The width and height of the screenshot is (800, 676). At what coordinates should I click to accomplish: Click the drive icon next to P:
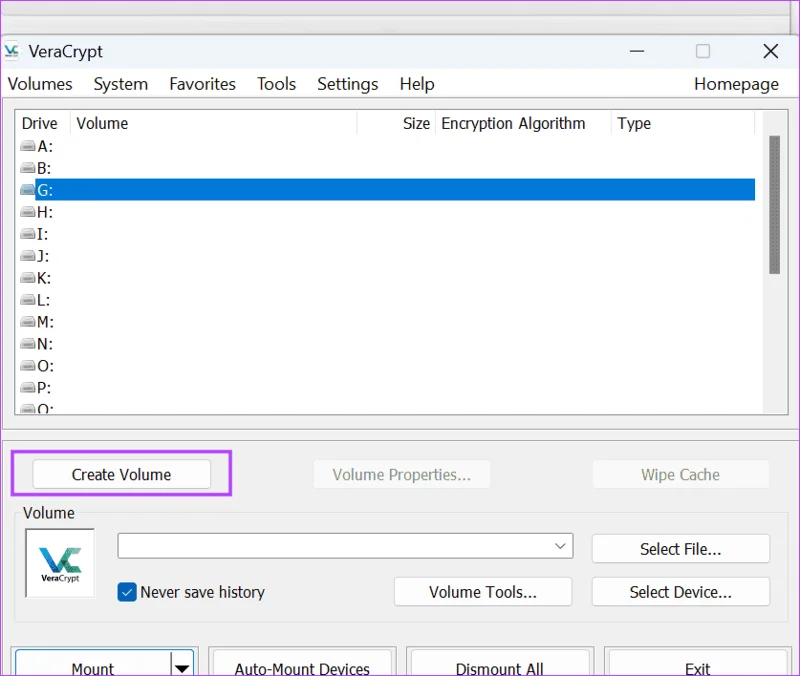28,388
